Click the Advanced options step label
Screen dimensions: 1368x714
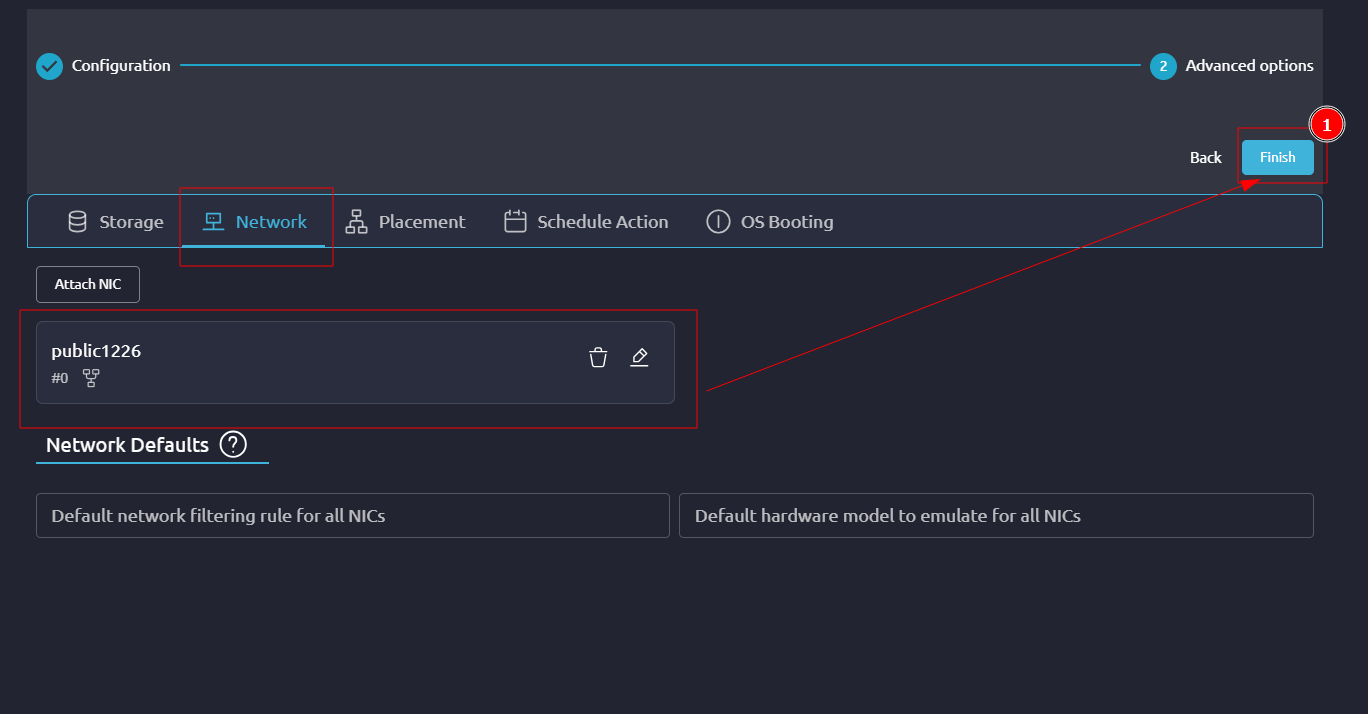1249,66
